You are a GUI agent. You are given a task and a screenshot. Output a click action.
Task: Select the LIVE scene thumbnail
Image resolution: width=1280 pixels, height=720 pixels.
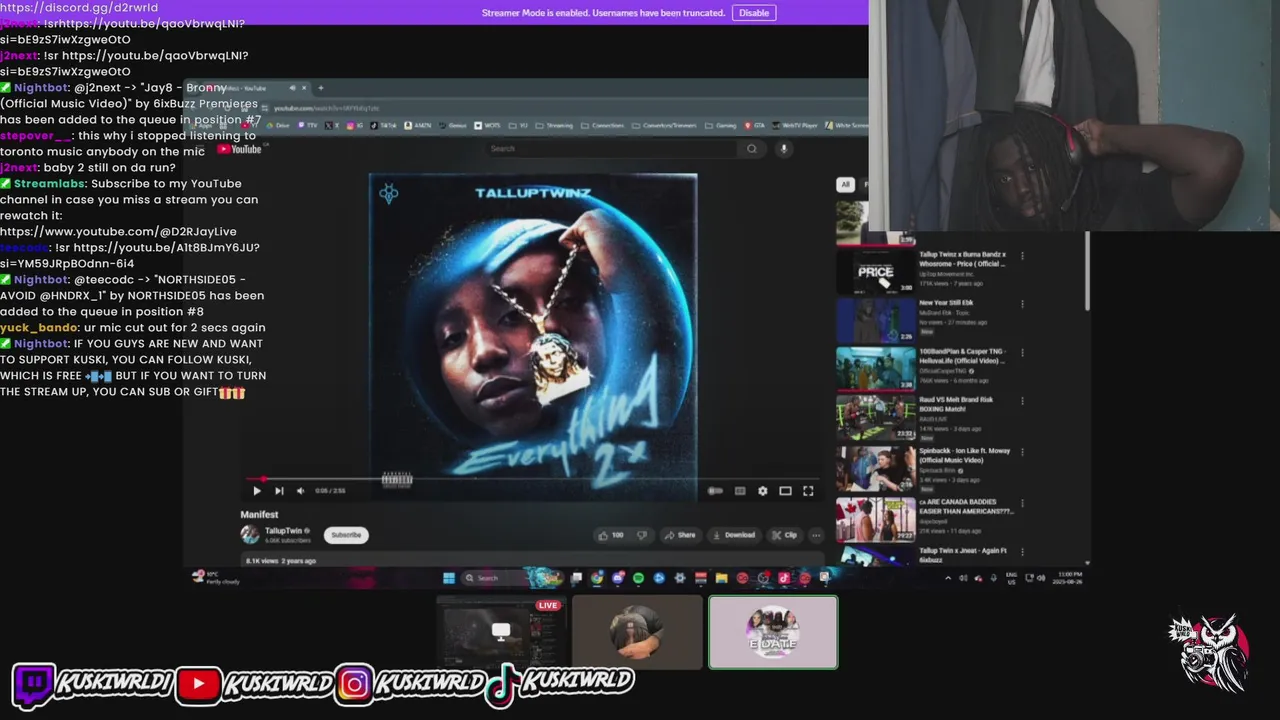[502, 633]
